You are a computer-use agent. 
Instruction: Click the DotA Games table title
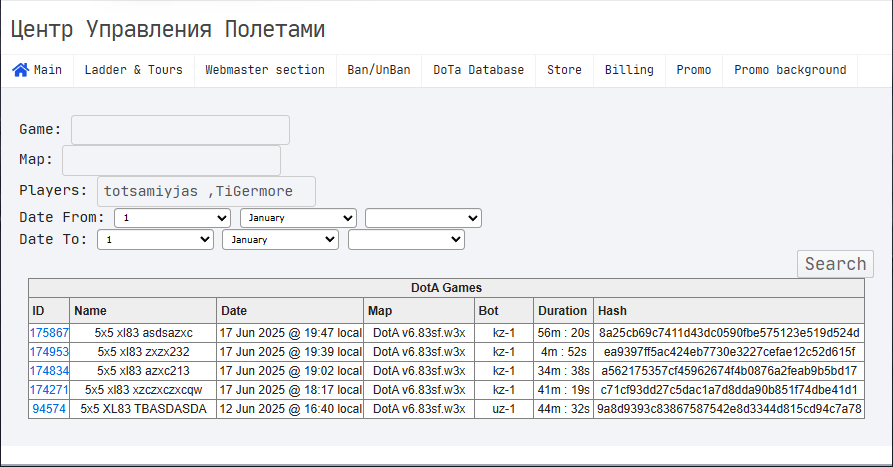[x=446, y=288]
